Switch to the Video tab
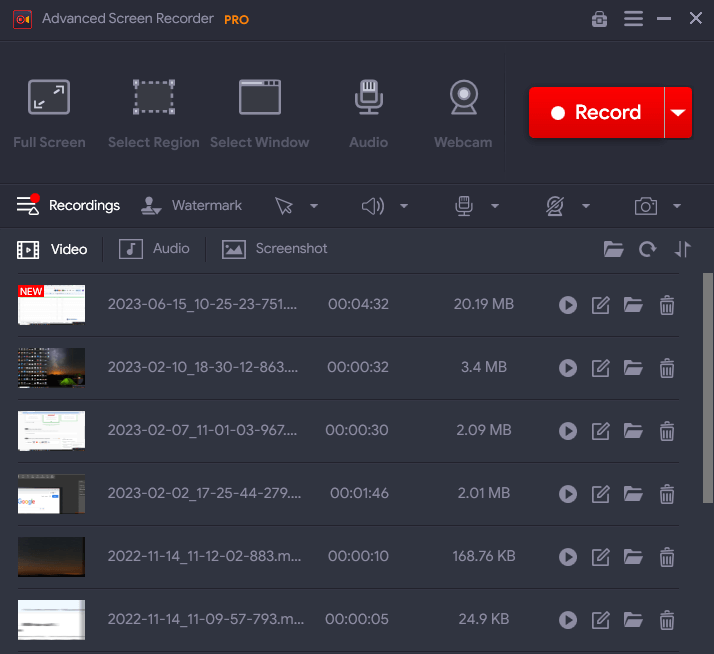The height and width of the screenshot is (654, 714). (x=52, y=249)
